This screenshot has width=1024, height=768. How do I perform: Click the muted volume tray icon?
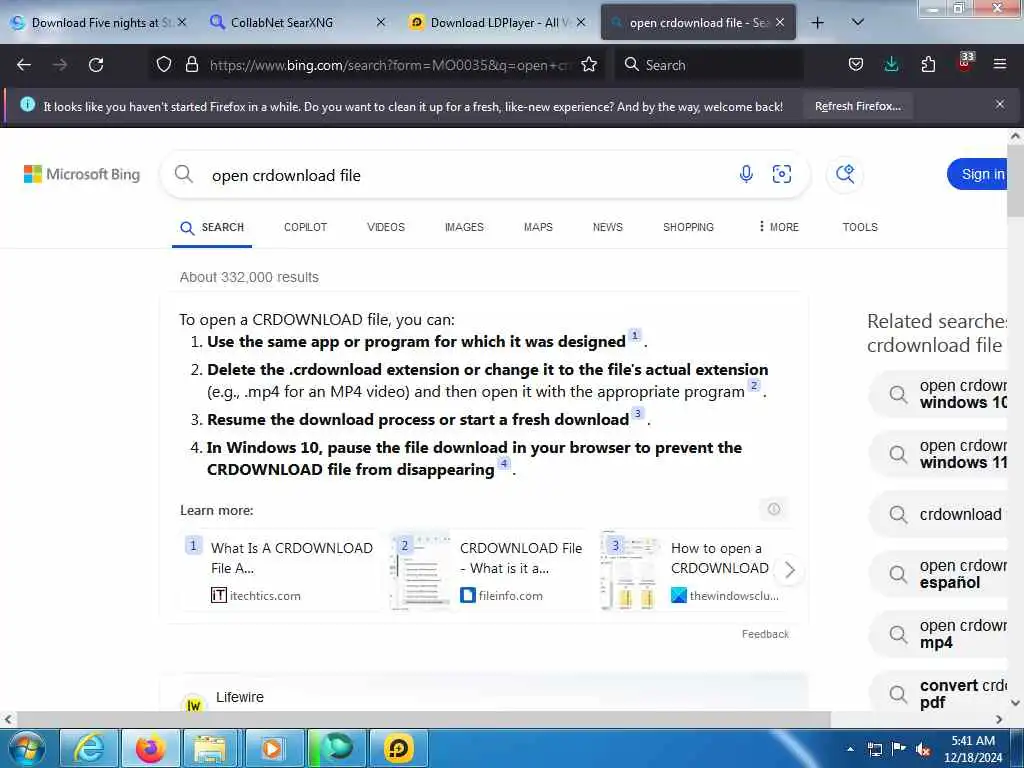(x=923, y=749)
